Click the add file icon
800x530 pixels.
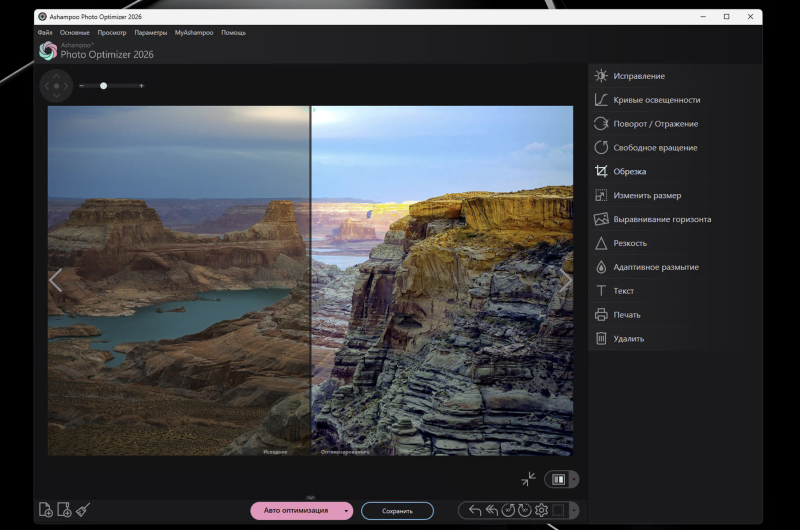46,510
